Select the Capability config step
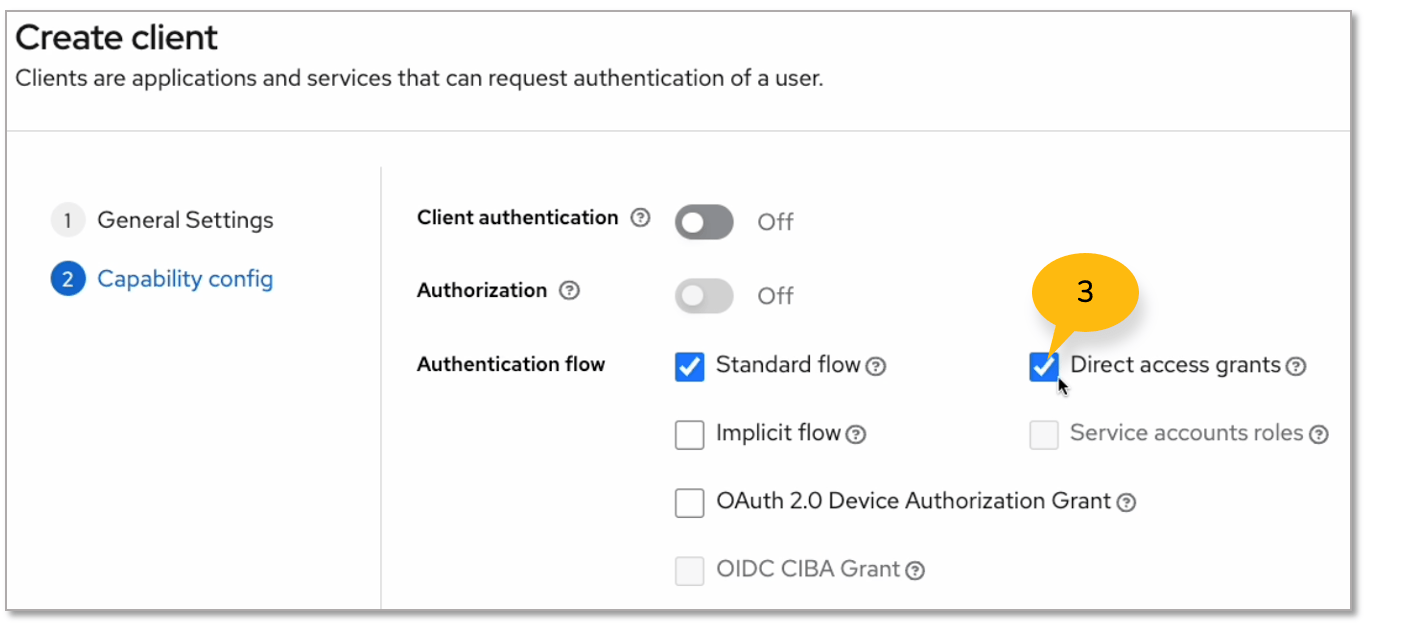Viewport: 1428px width, 624px height. tap(185, 279)
